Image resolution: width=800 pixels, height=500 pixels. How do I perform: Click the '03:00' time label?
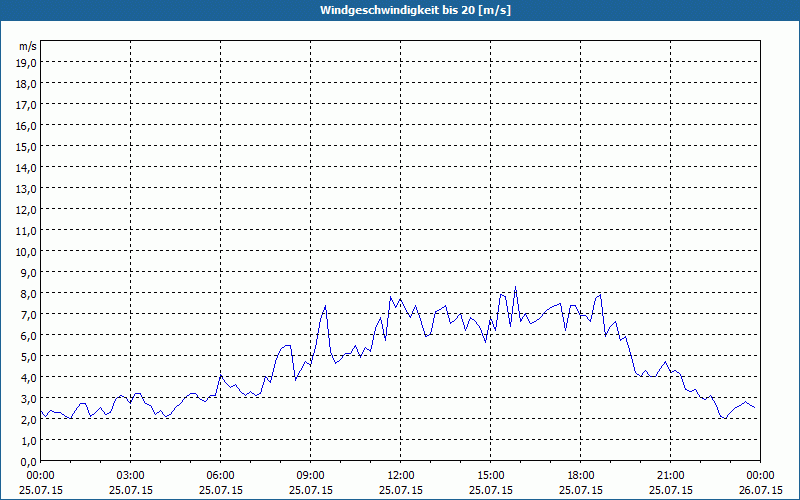pyautogui.click(x=131, y=476)
